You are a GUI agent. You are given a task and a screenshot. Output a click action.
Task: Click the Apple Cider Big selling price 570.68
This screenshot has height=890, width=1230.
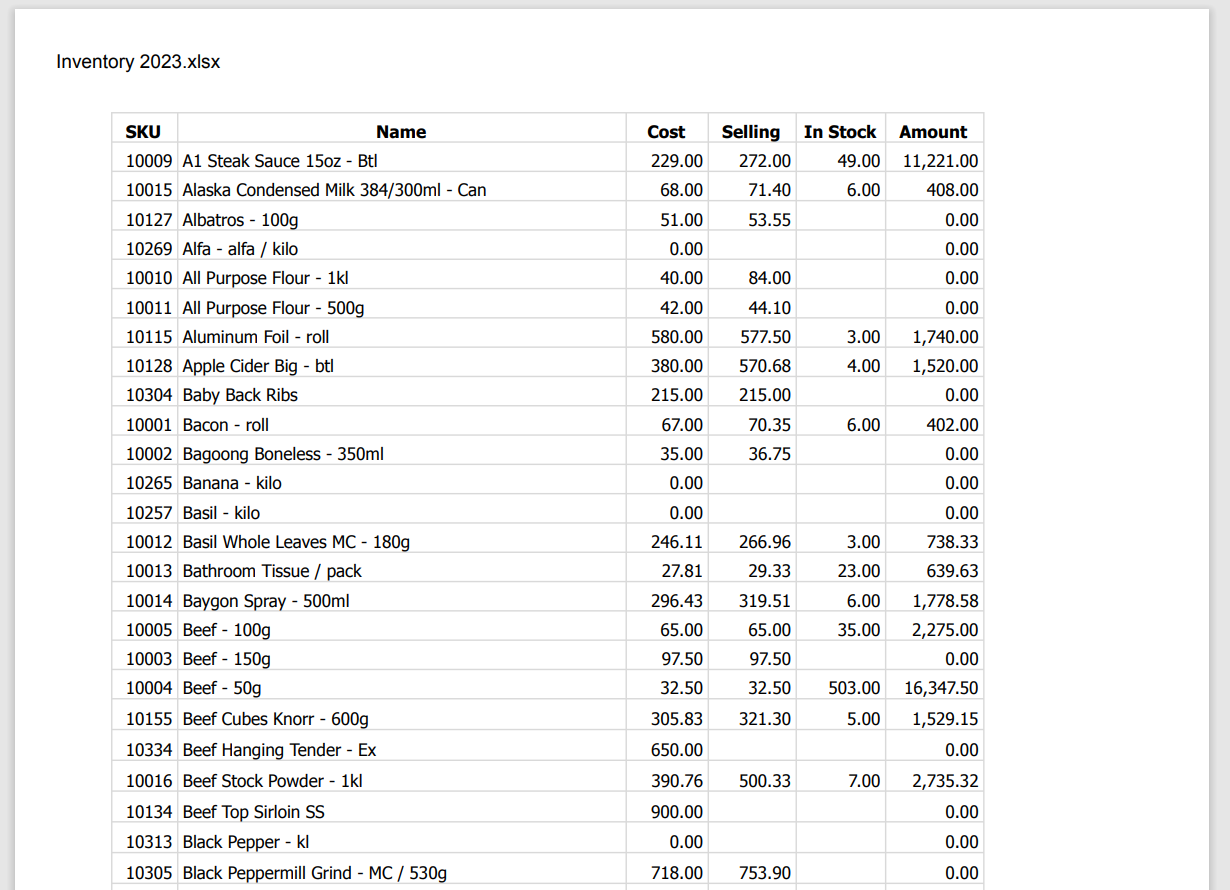coord(765,366)
